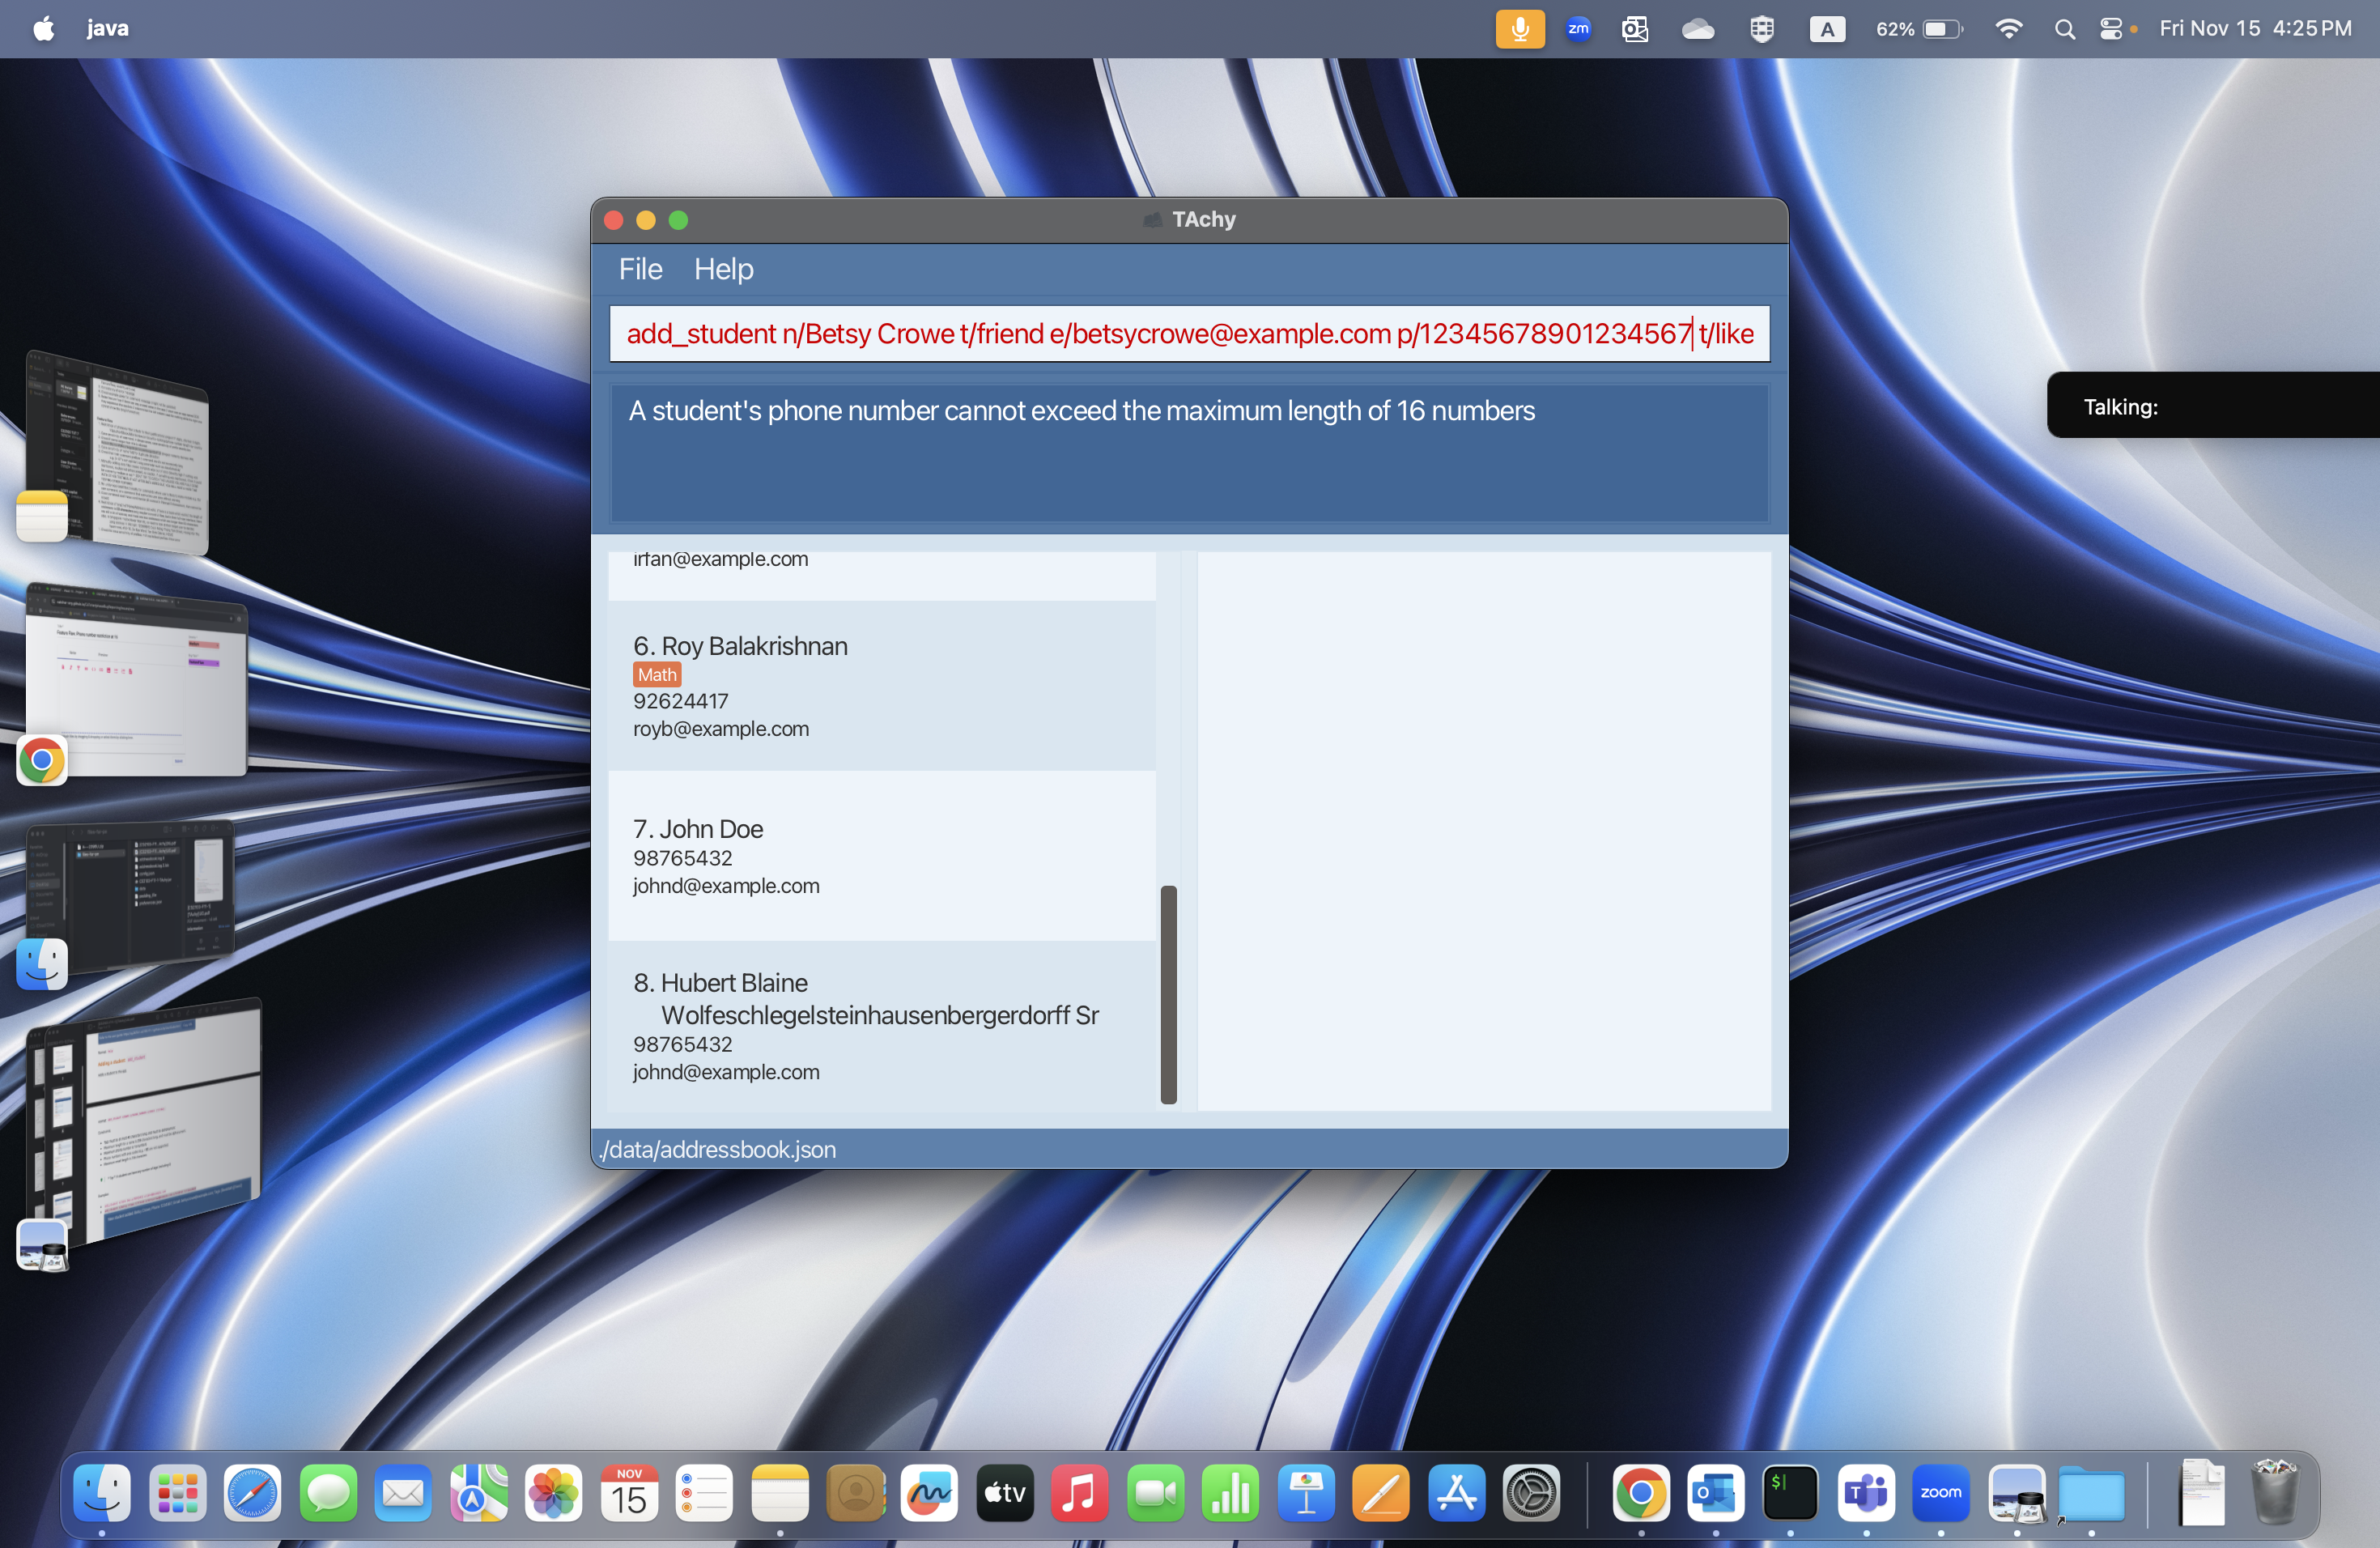
Task: Click the student list scrollbar thumb
Action: [x=1168, y=995]
